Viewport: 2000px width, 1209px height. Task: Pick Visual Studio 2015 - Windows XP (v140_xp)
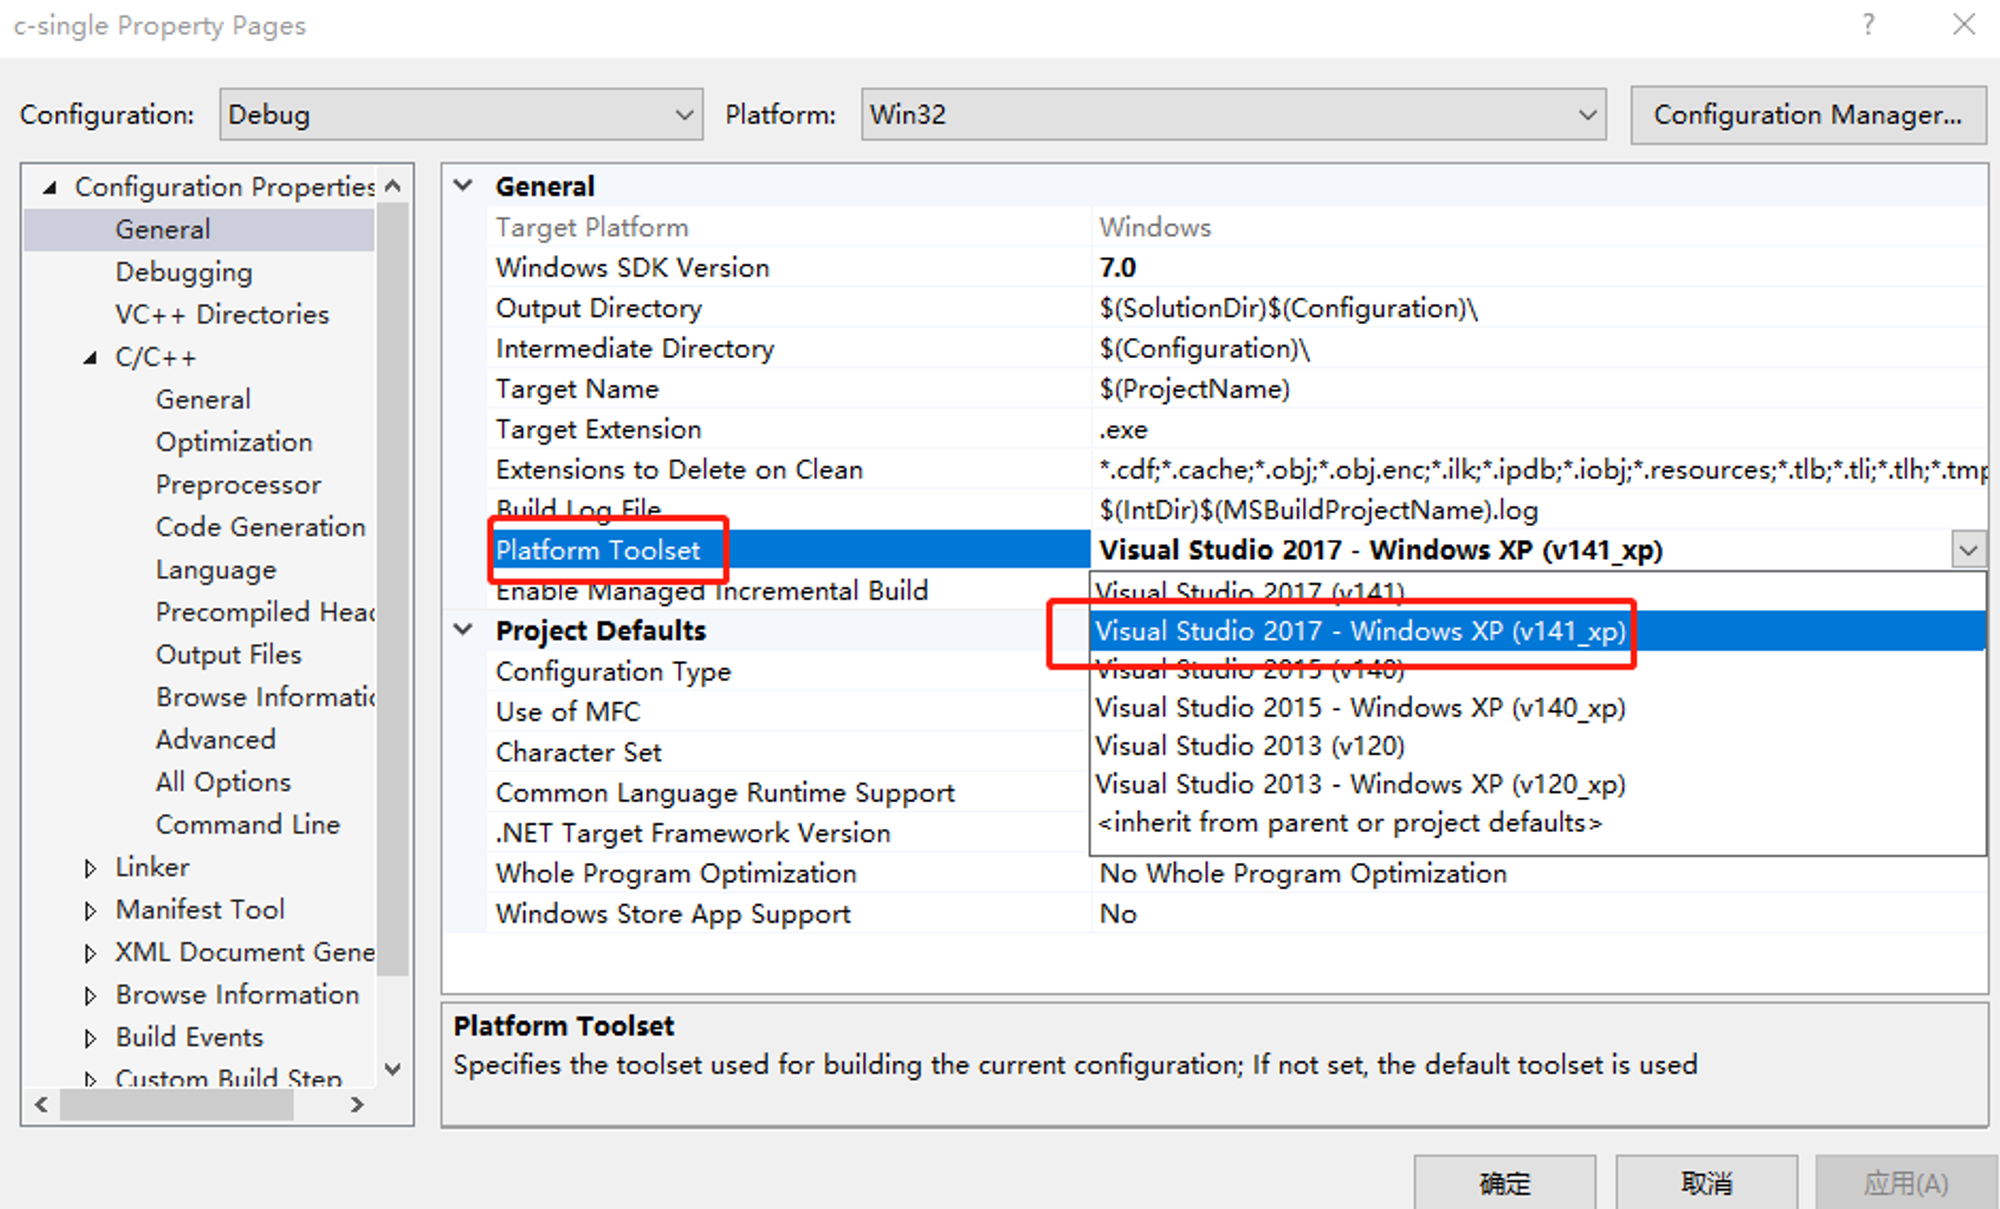pyautogui.click(x=1537, y=708)
